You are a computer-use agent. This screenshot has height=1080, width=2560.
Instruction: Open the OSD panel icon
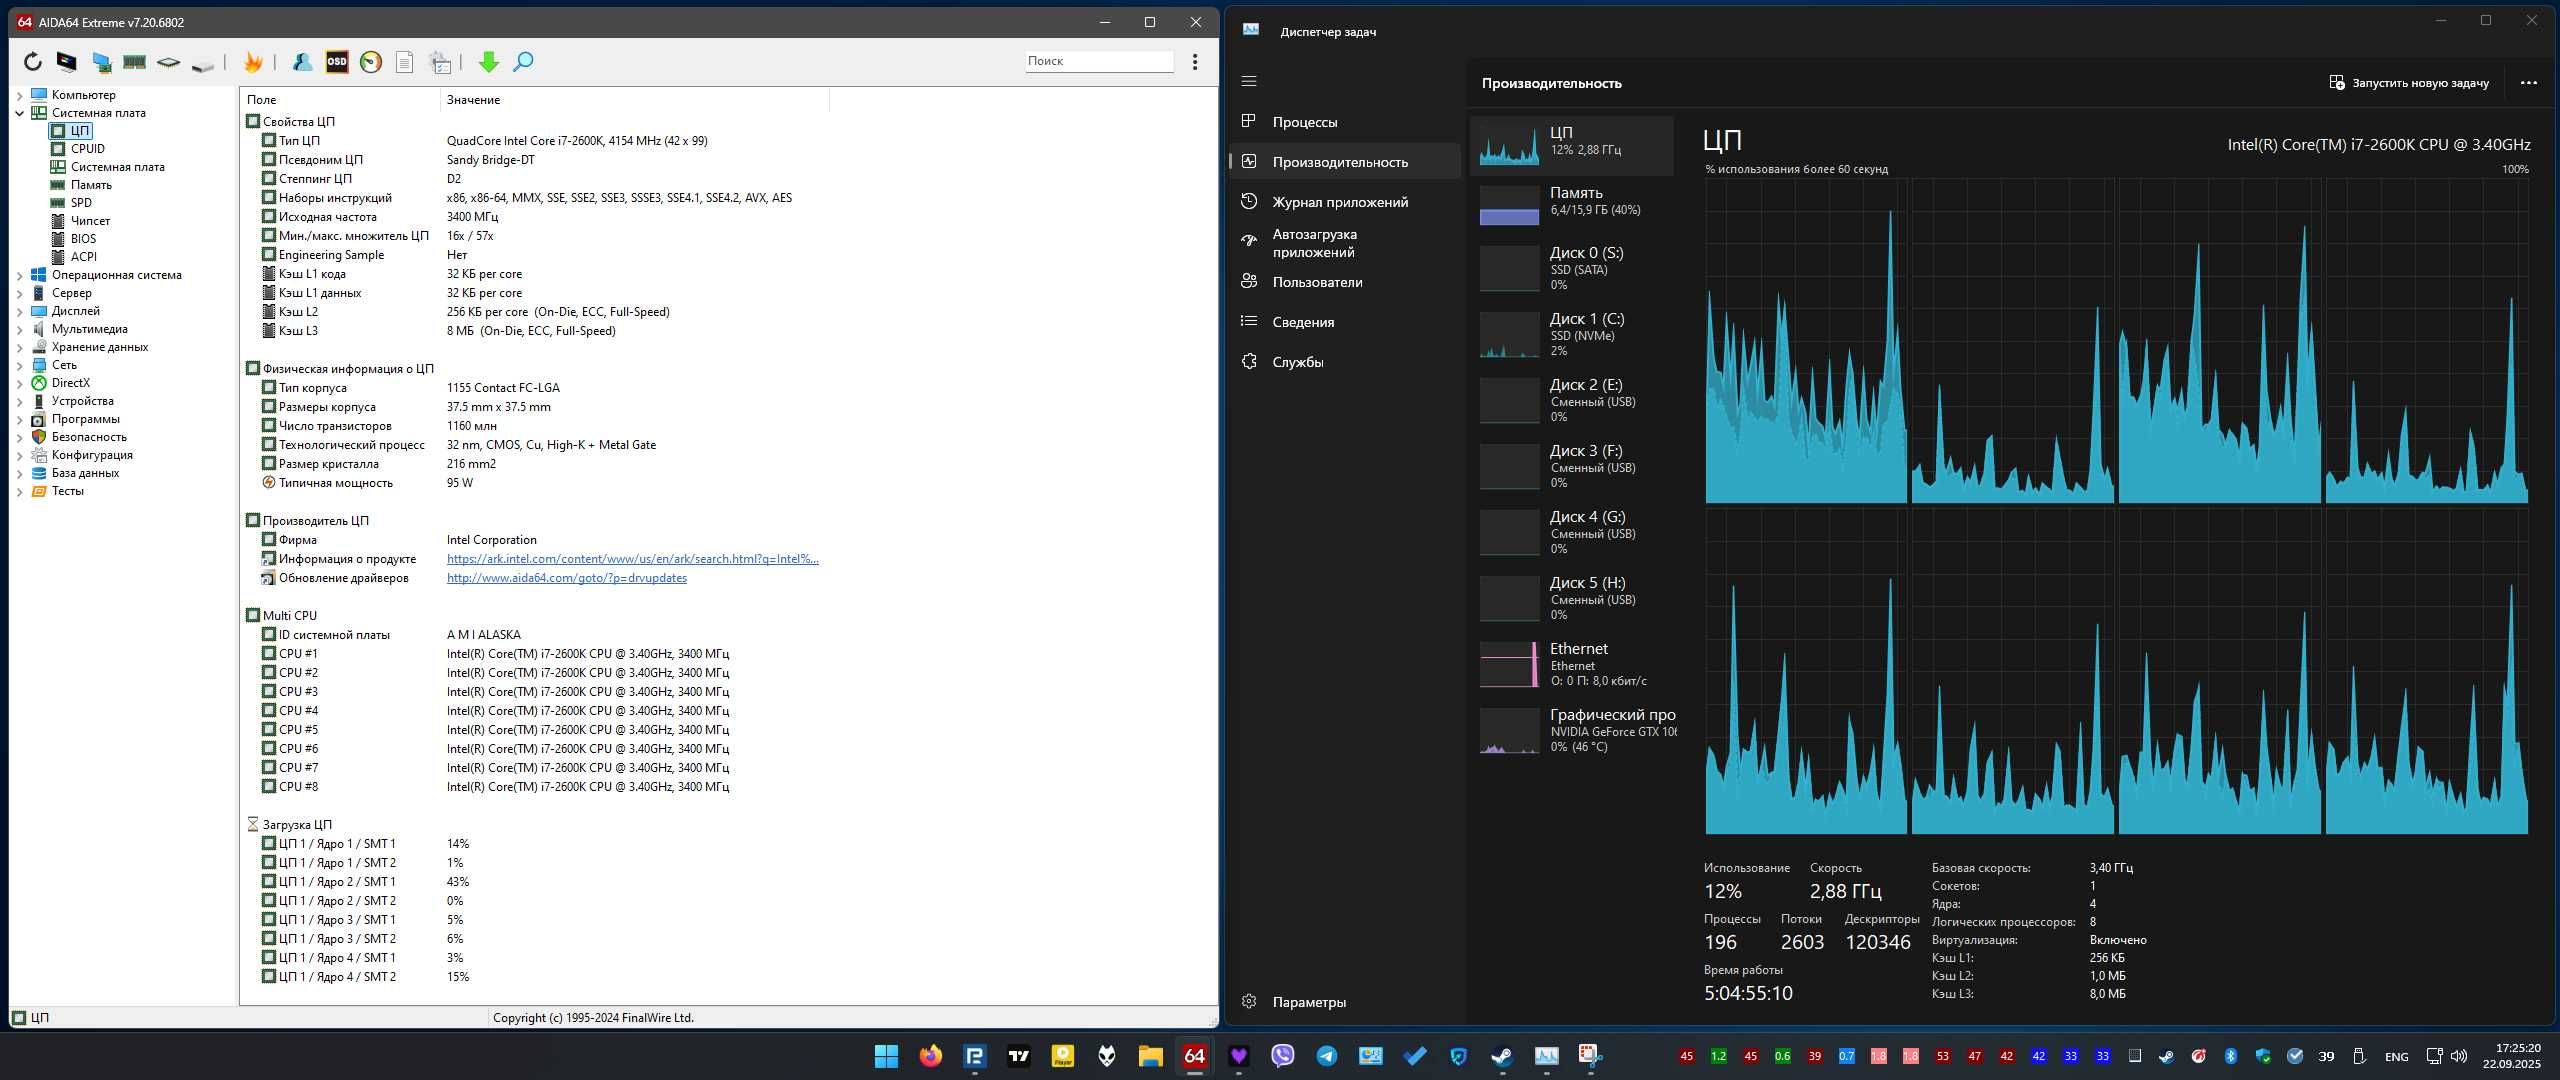point(337,62)
